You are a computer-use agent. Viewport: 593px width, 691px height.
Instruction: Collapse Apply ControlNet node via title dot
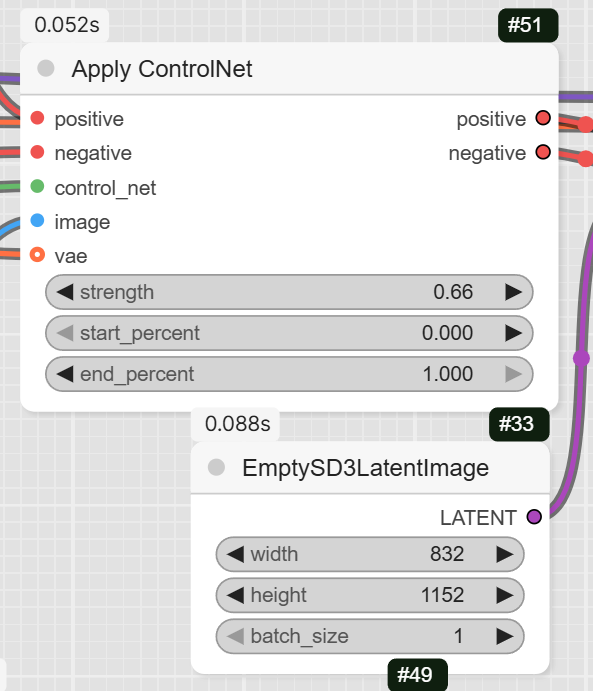pyautogui.click(x=46, y=68)
